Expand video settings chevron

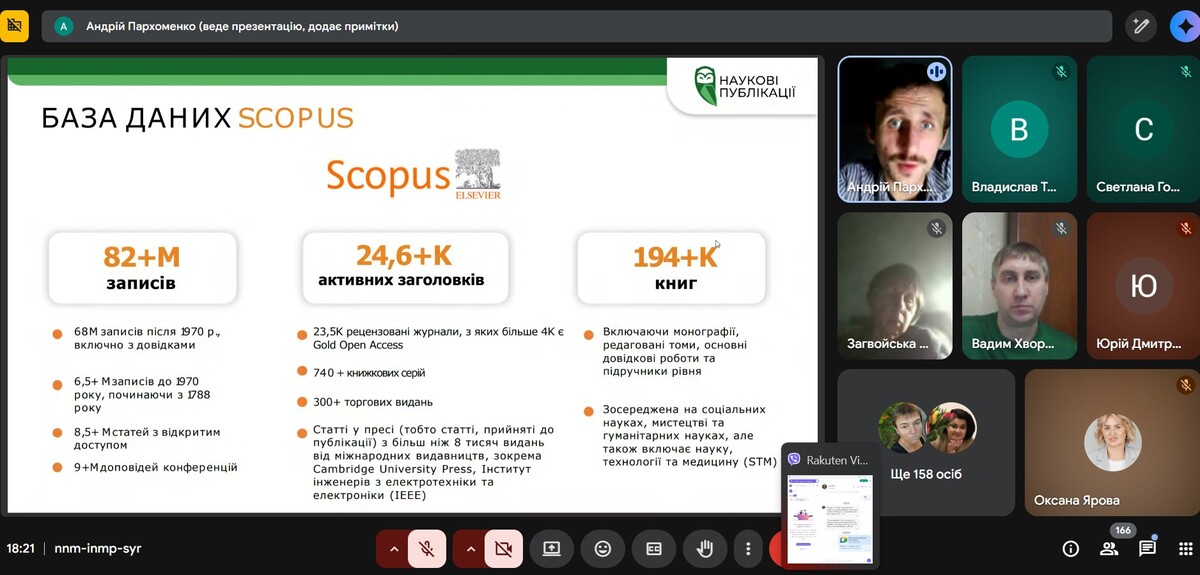(471, 548)
